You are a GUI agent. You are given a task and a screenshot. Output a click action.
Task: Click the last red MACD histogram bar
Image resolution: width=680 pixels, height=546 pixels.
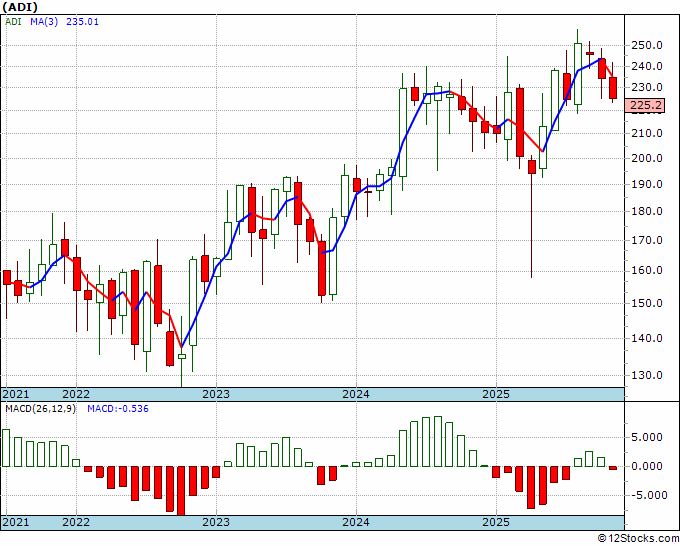tap(613, 468)
